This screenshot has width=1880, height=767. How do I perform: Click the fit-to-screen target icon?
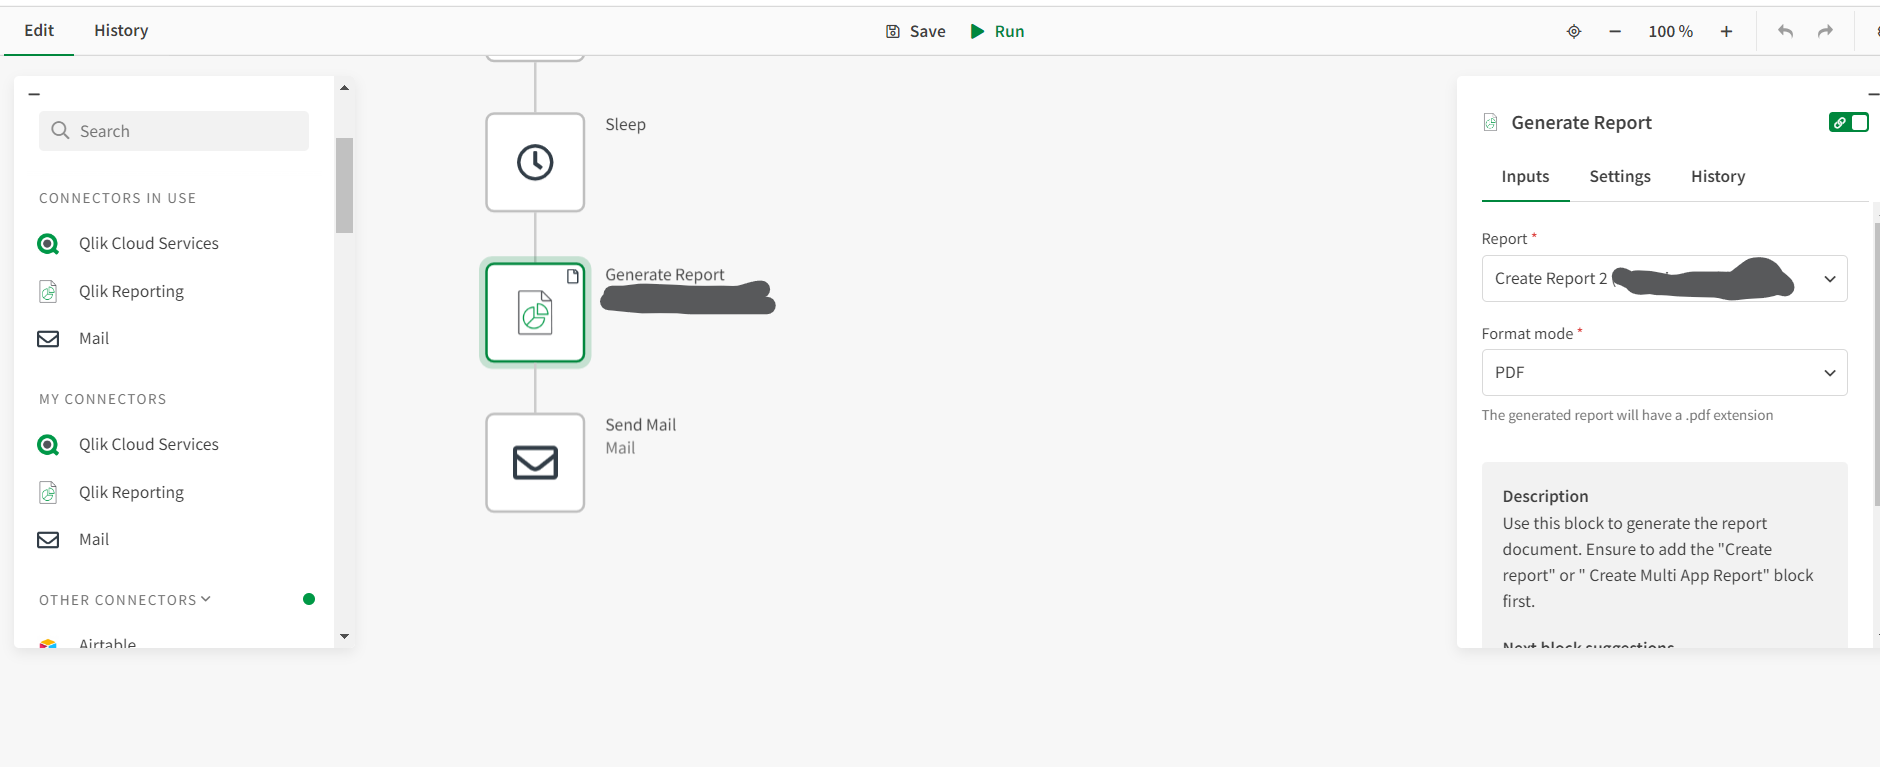coord(1573,32)
